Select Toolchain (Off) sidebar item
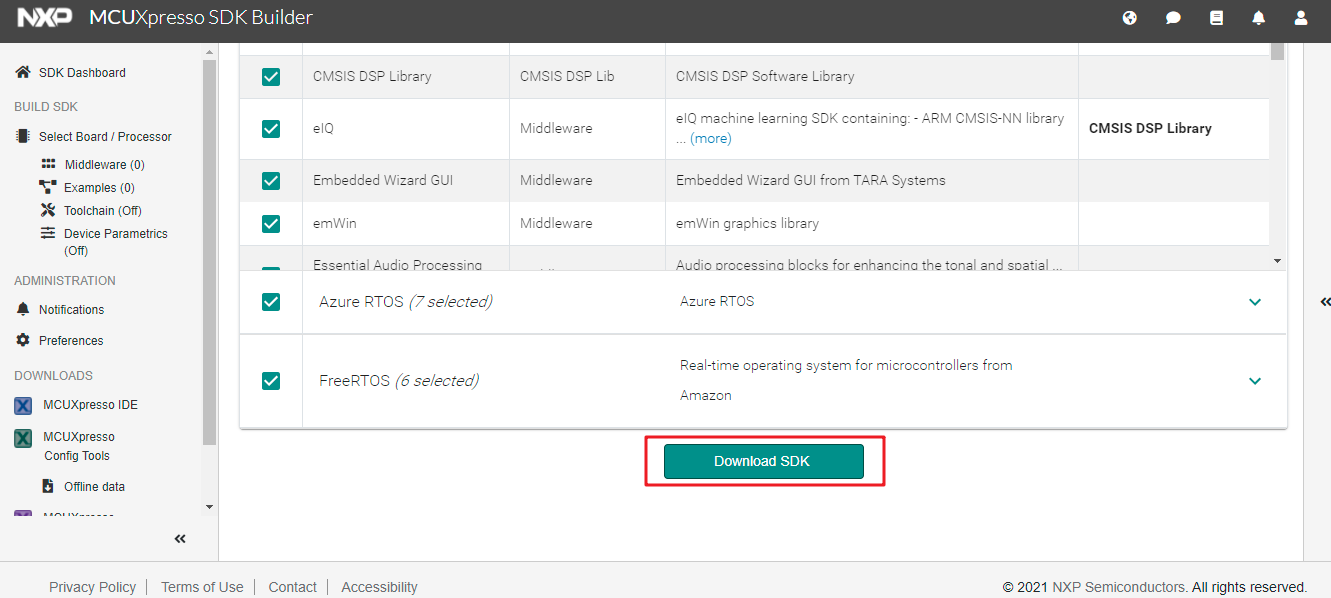1331x598 pixels. [102, 210]
